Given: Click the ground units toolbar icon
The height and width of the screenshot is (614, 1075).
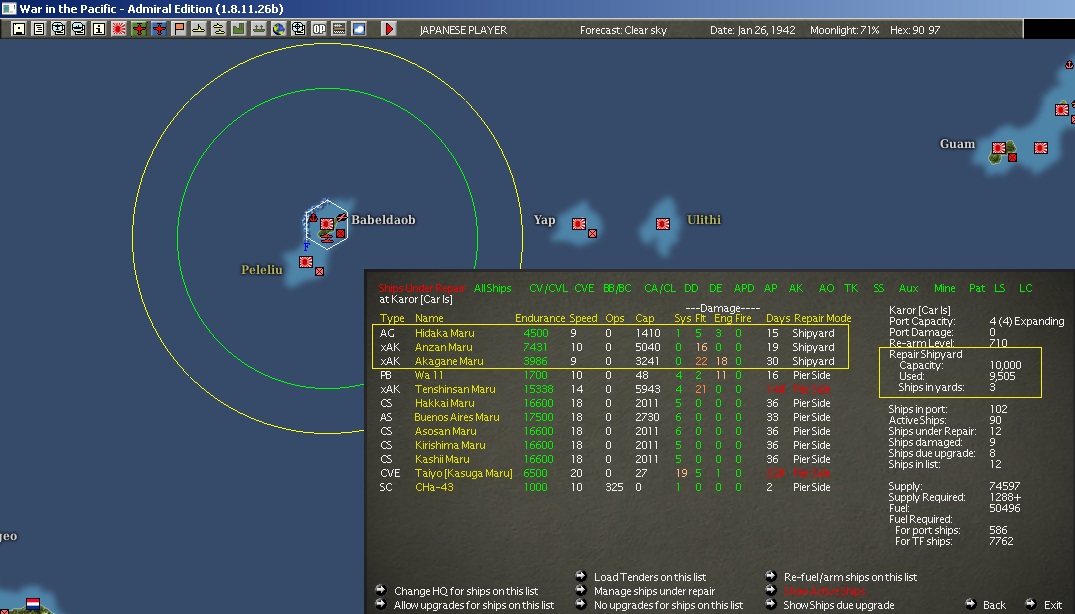Looking at the screenshot, I should 258,29.
